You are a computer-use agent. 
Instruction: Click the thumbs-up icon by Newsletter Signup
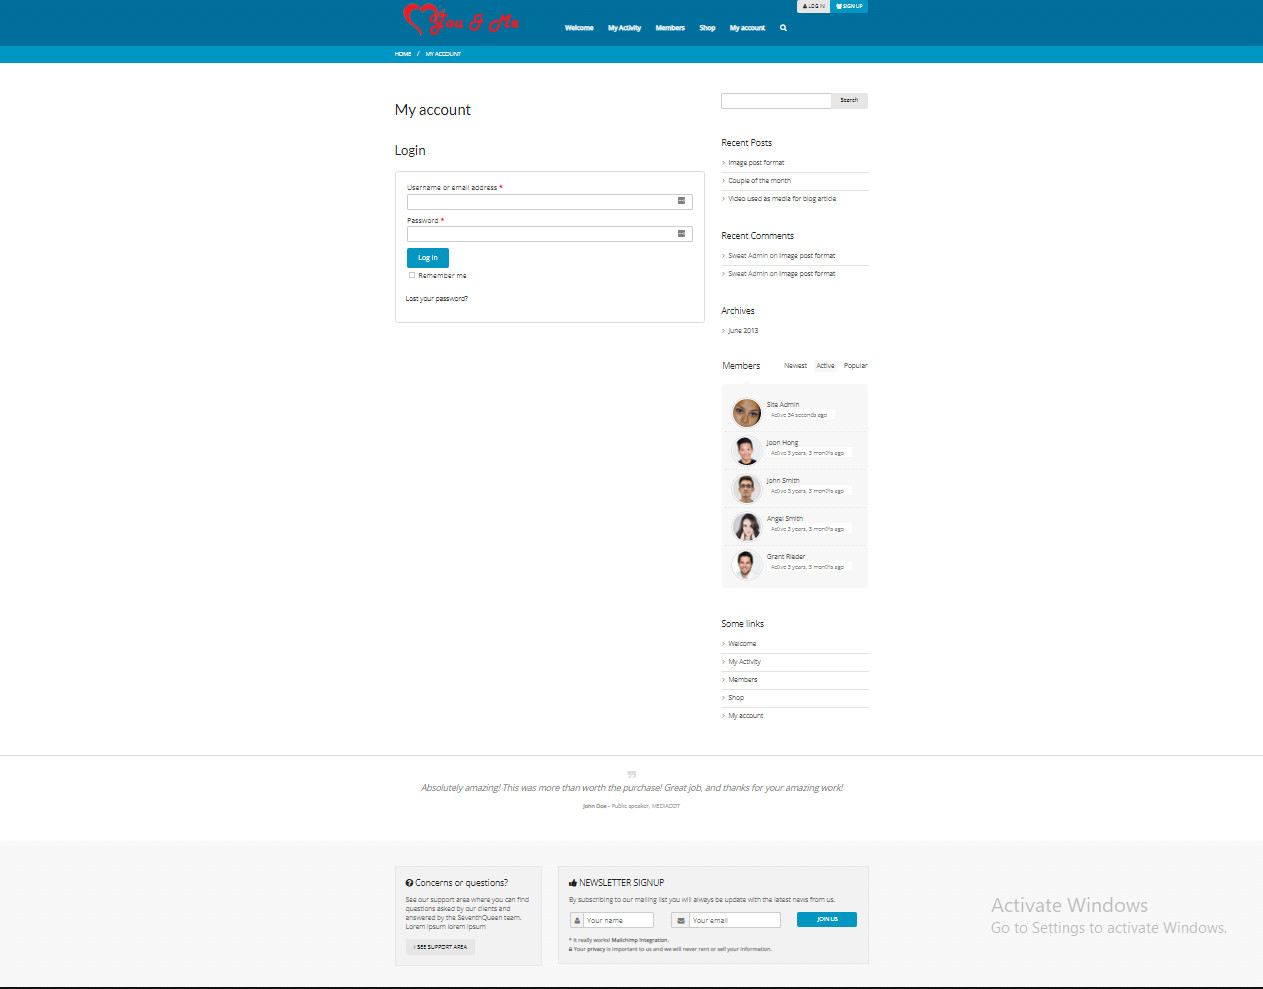click(x=573, y=883)
